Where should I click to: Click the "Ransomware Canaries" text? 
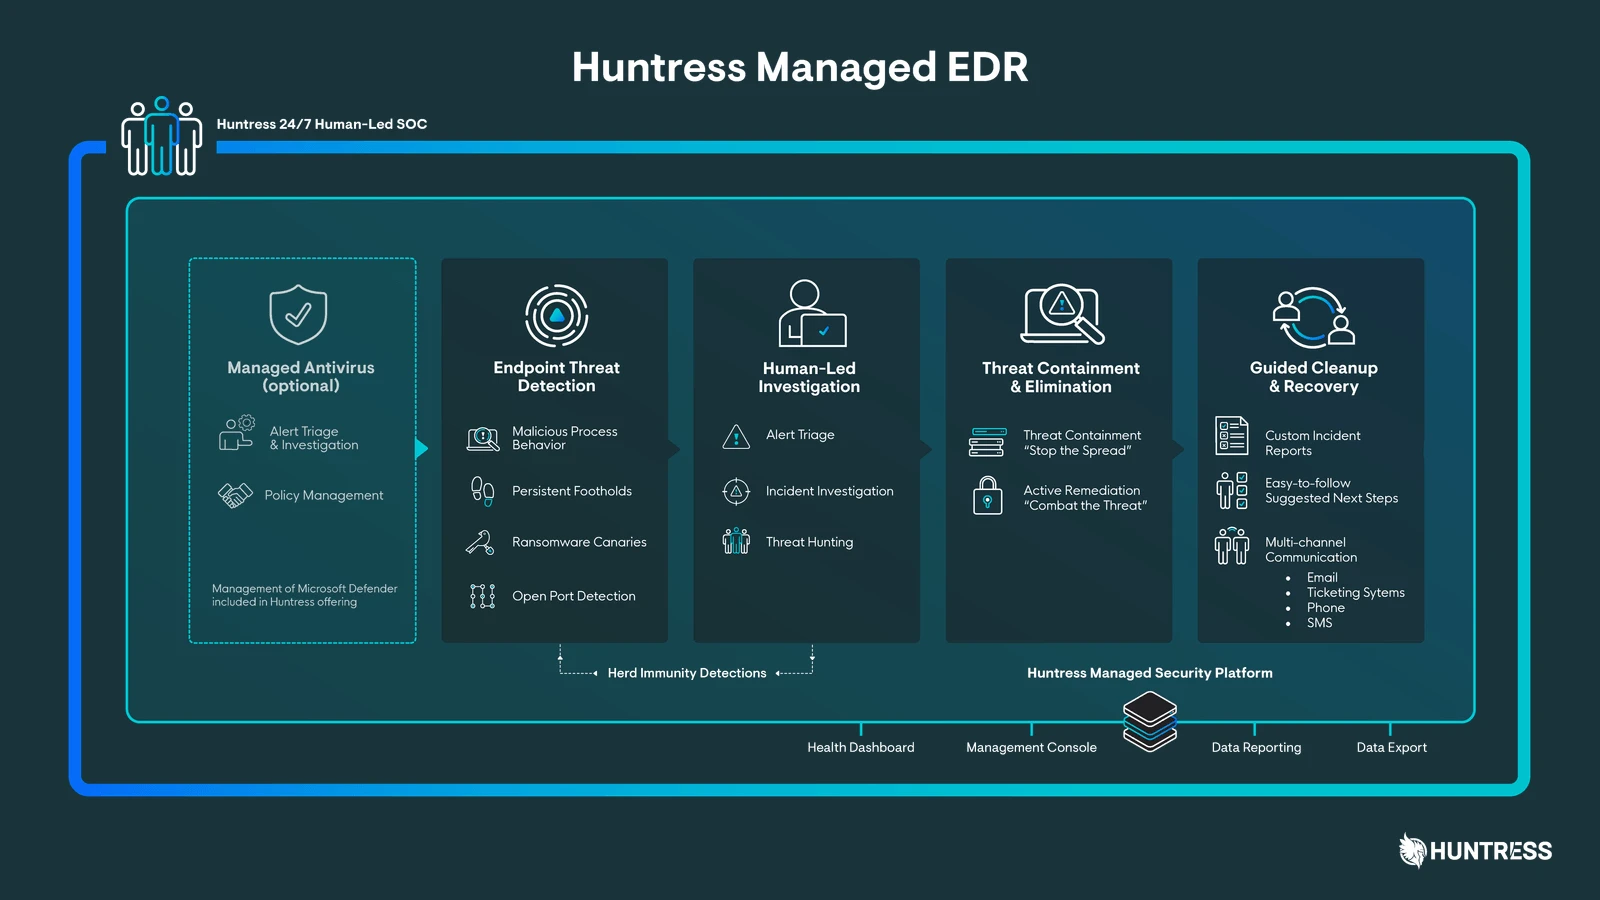tap(579, 542)
